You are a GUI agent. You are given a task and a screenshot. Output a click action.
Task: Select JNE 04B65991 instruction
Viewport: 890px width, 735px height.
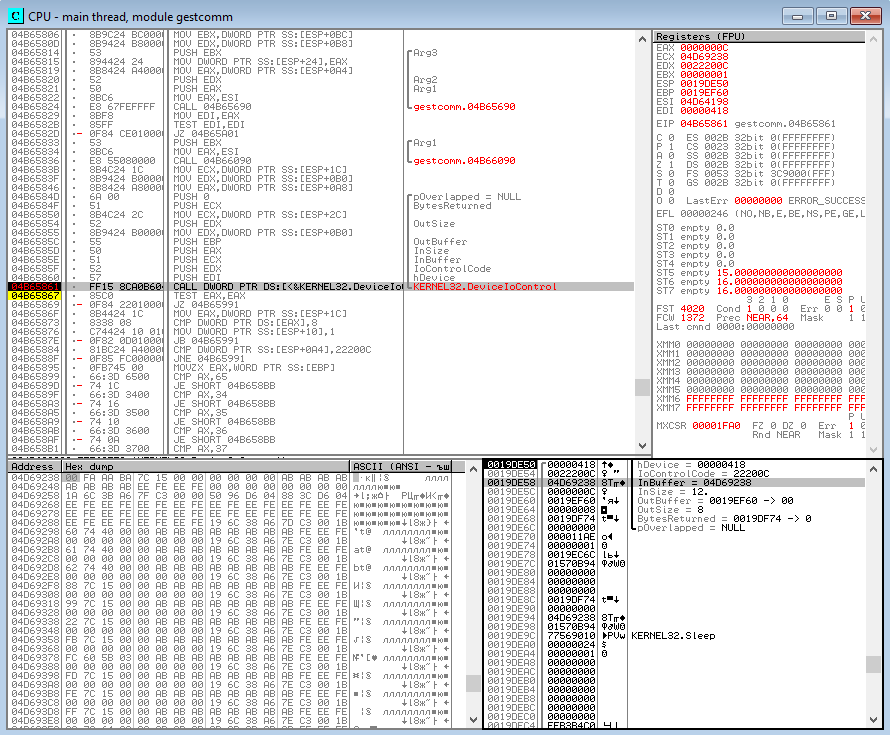[321, 359]
